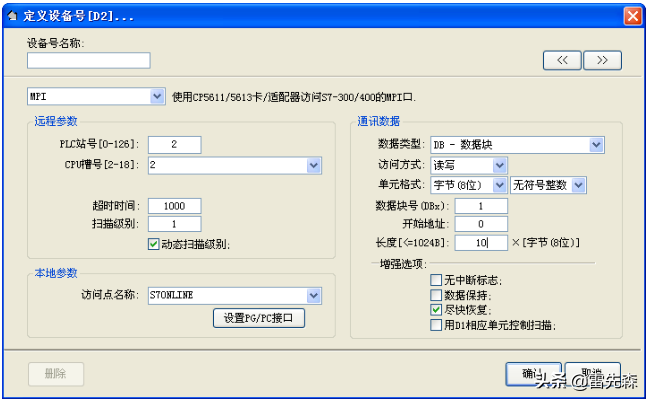Image resolution: width=649 pixels, height=401 pixels.
Task: Enable the 无中断标志 option
Action: 436,281
